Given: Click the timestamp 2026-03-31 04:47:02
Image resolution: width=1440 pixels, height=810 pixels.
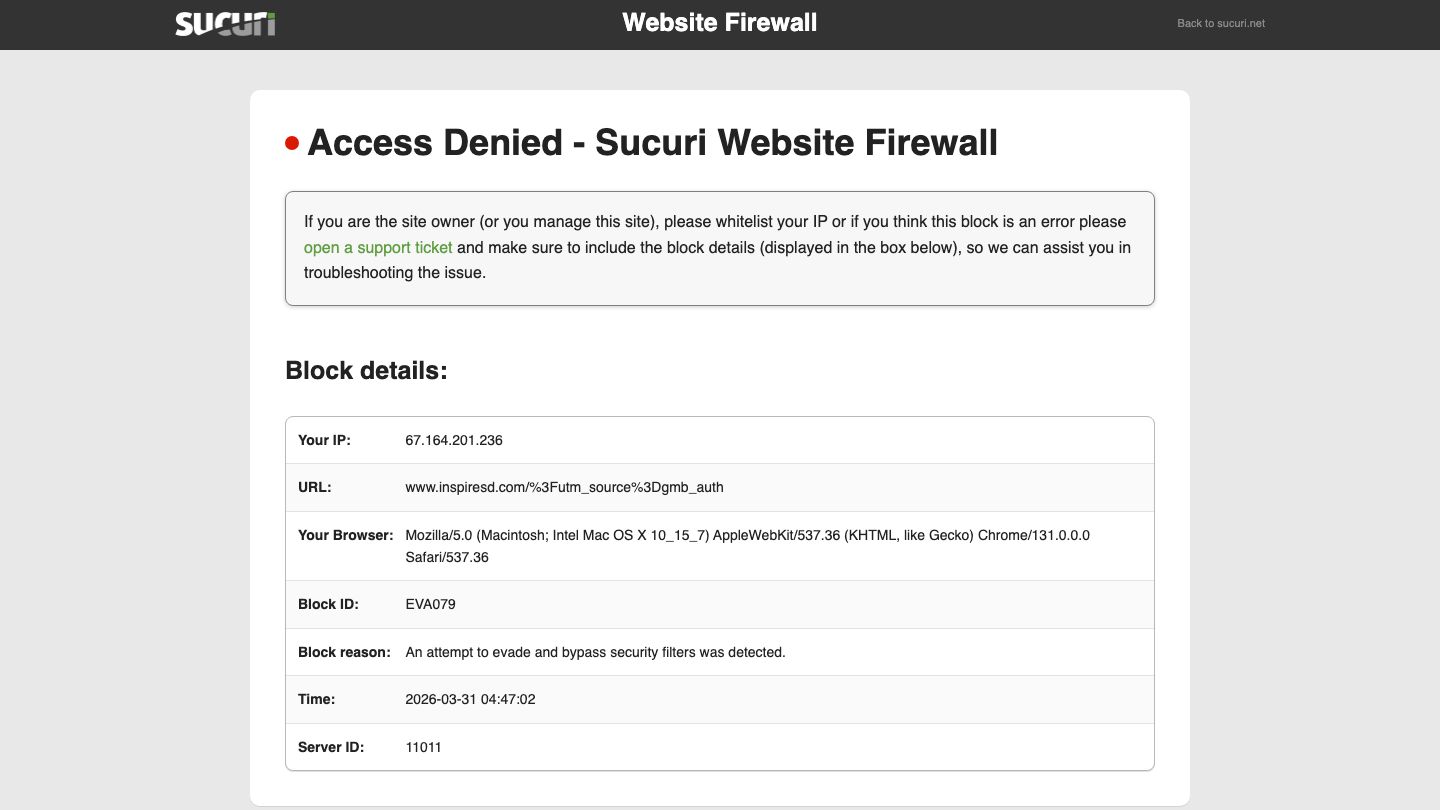Looking at the screenshot, I should point(470,699).
